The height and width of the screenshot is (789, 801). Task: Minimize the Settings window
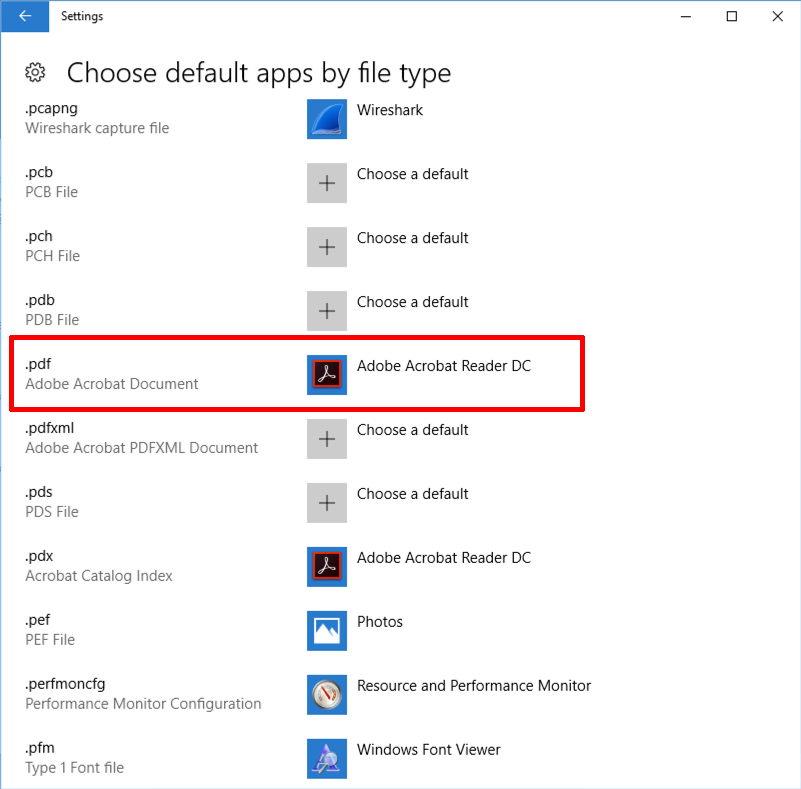(x=686, y=16)
